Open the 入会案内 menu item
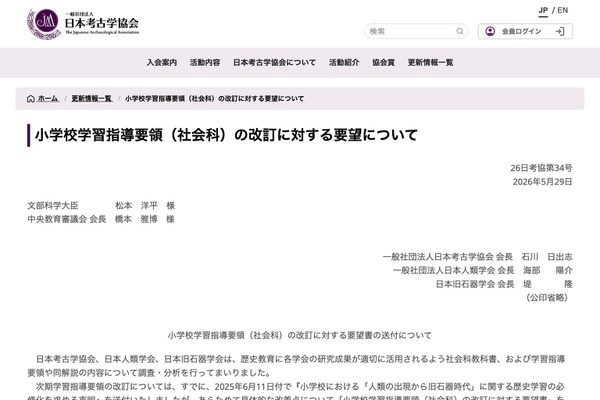The image size is (600, 400). (161, 62)
